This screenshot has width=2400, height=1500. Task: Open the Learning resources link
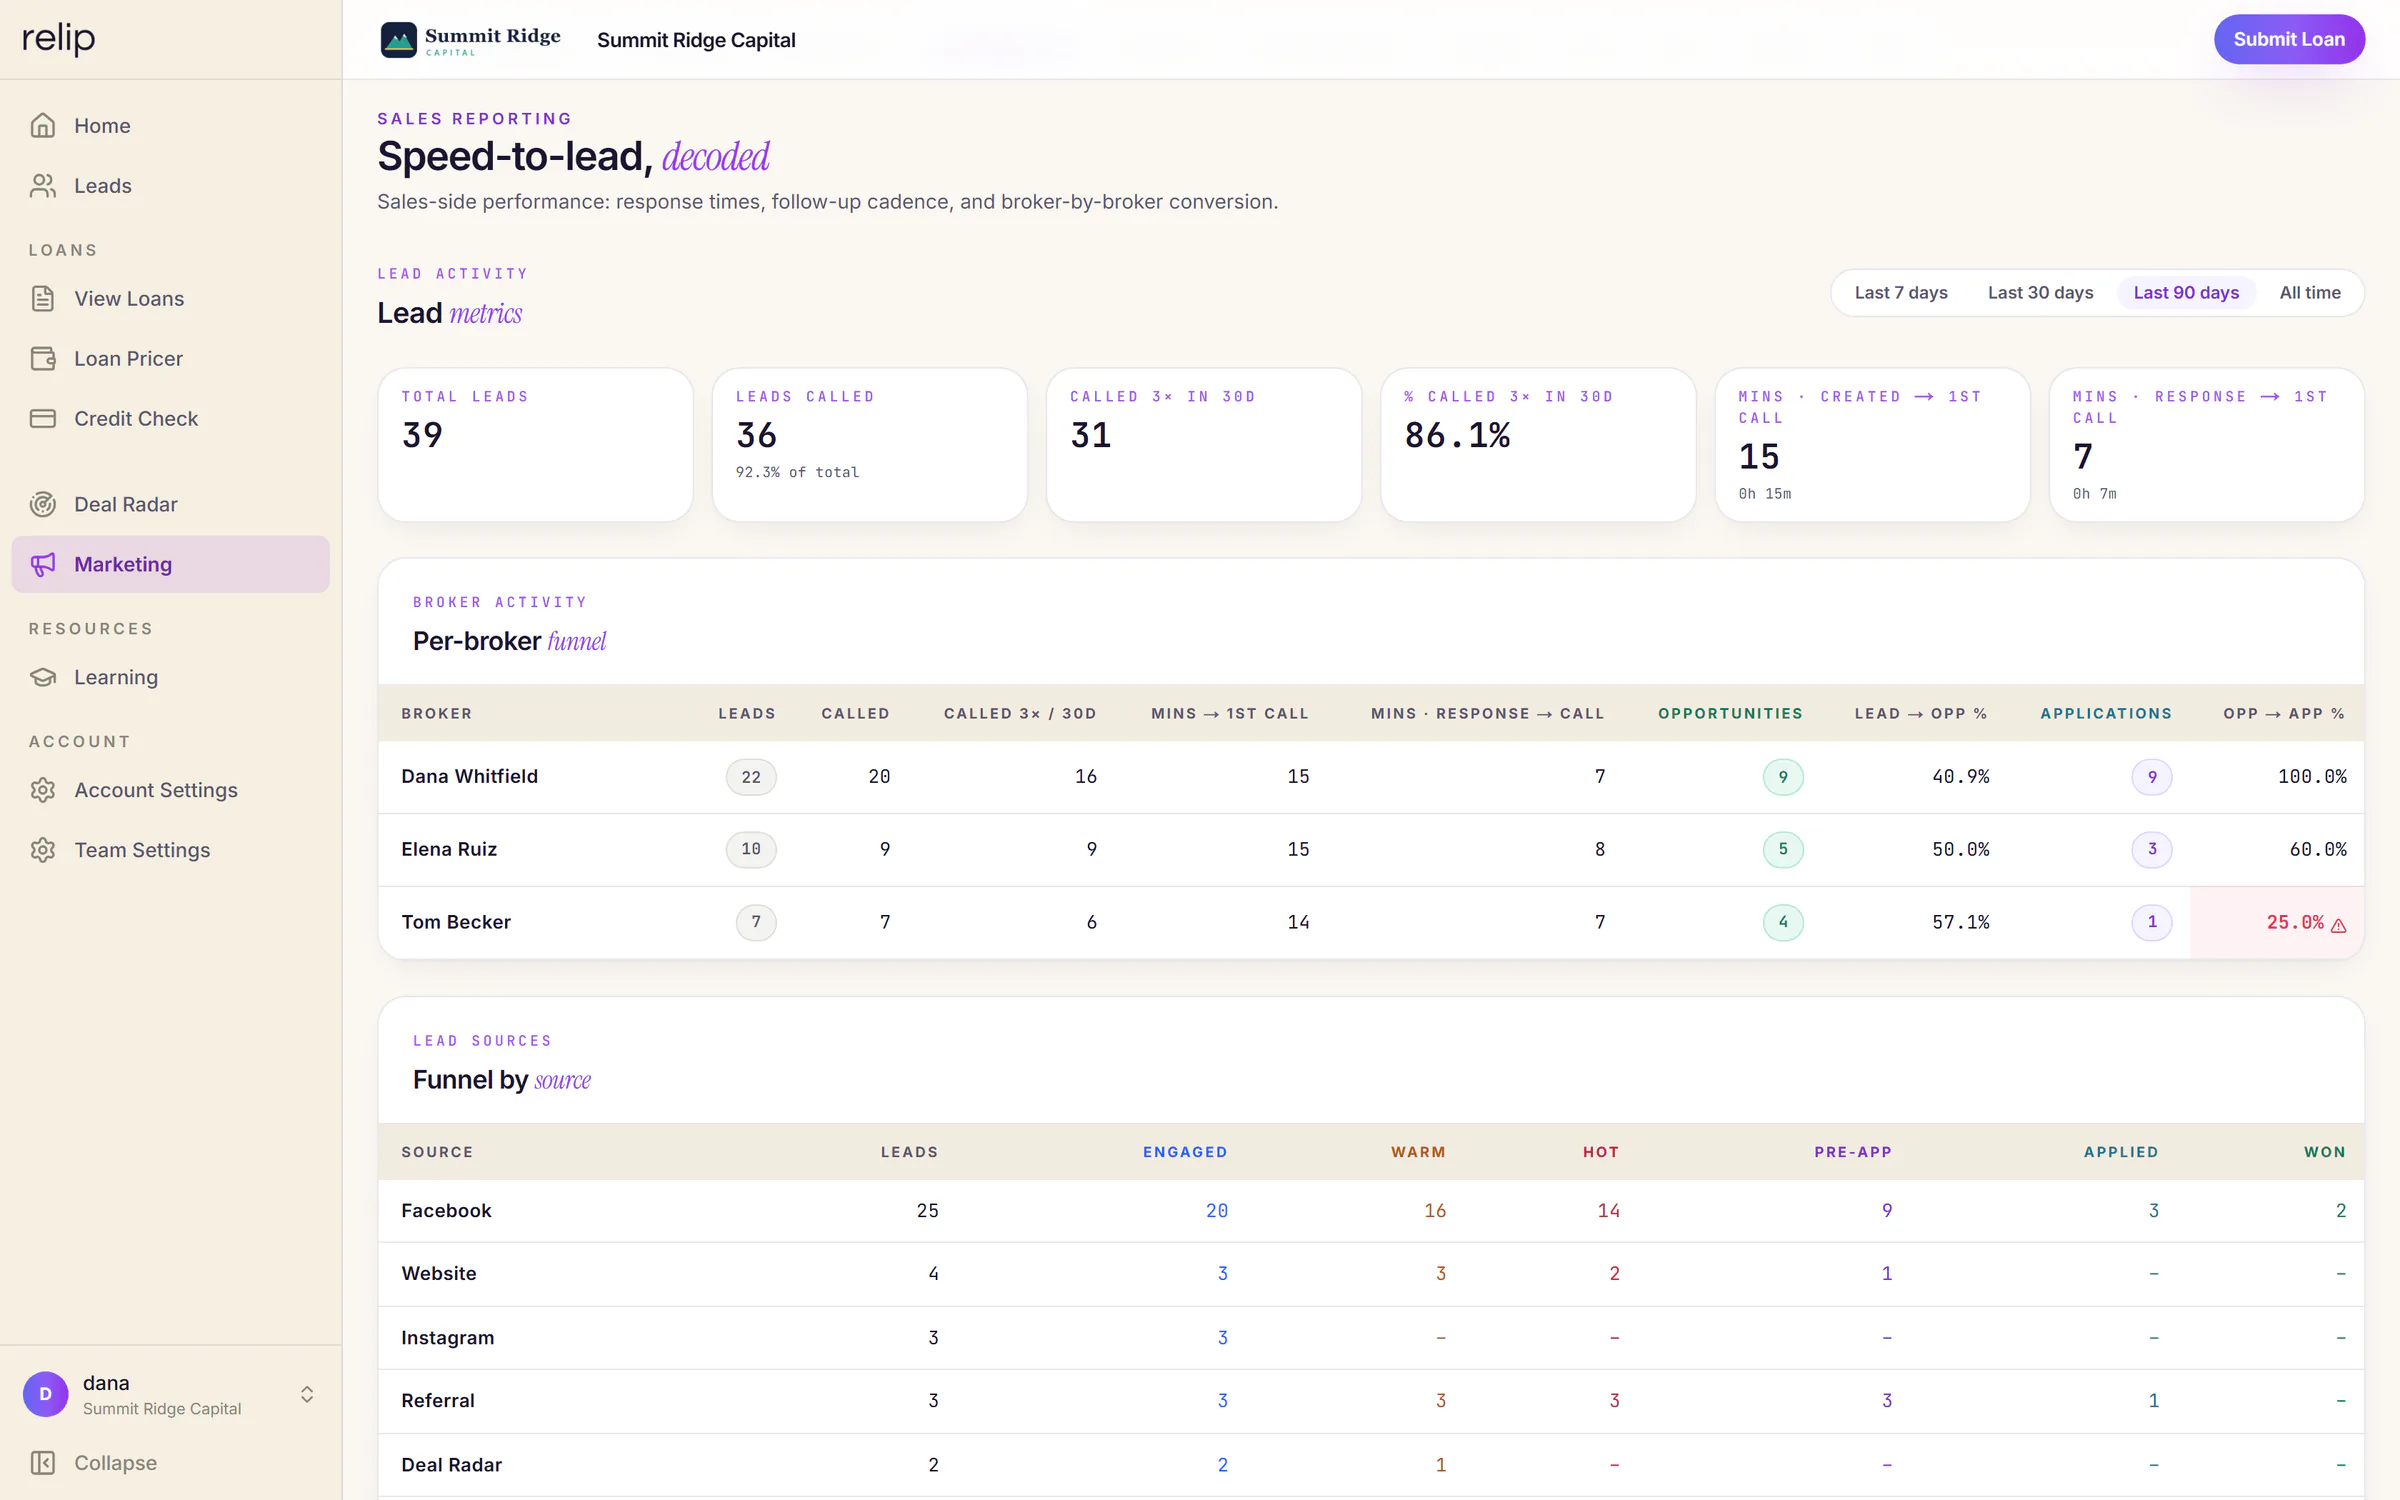point(171,677)
